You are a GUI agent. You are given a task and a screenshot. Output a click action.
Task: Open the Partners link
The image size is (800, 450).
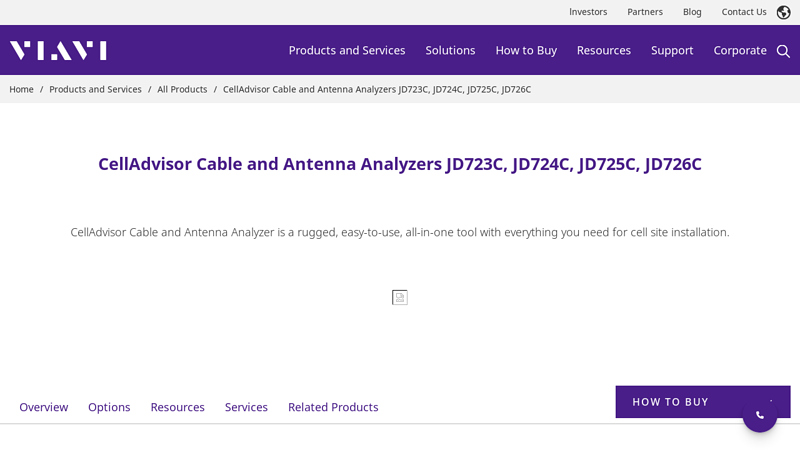coord(645,12)
